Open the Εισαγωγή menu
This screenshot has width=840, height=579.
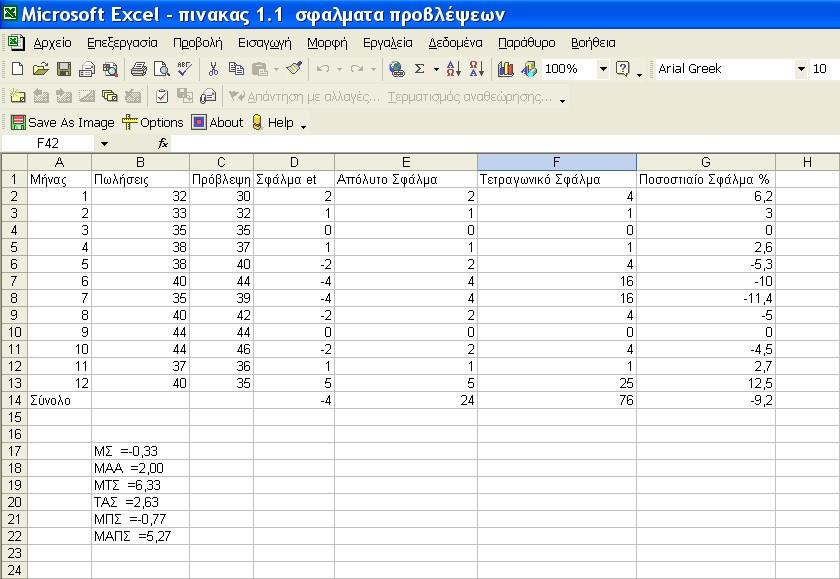tap(265, 42)
